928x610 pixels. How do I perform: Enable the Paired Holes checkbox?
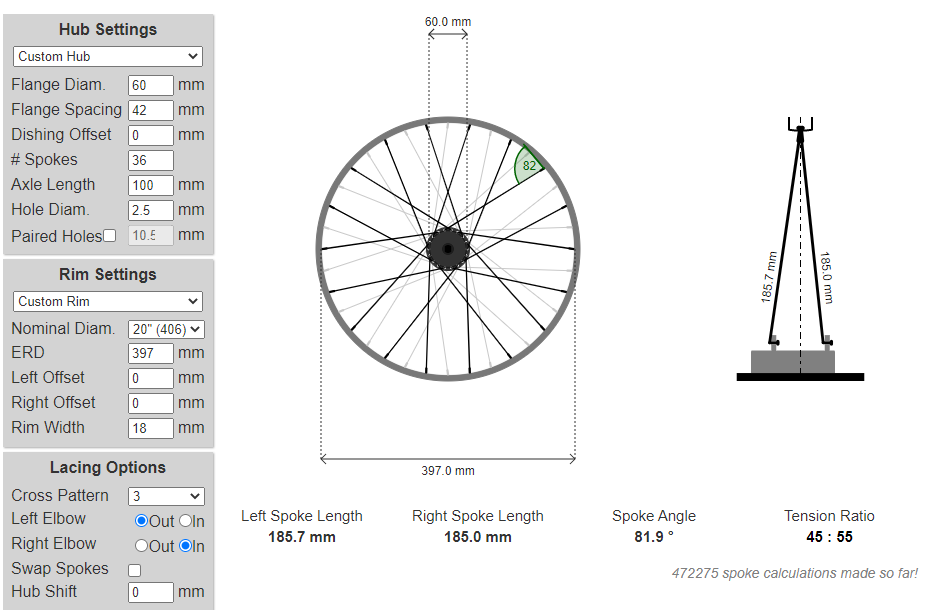[x=110, y=236]
